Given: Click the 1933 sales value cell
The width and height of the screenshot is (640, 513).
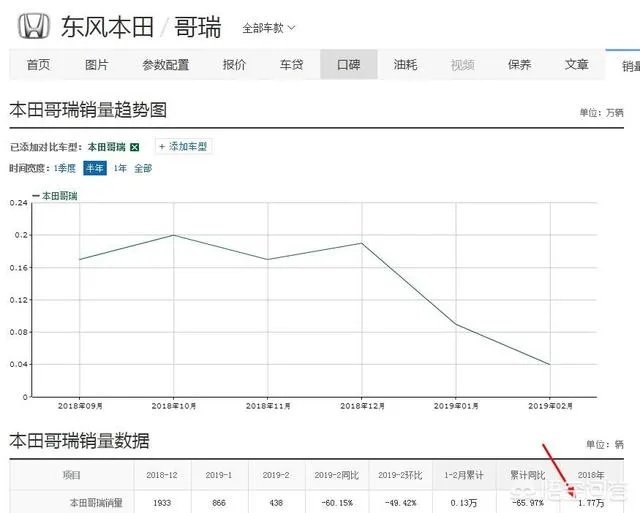Looking at the screenshot, I should [162, 503].
